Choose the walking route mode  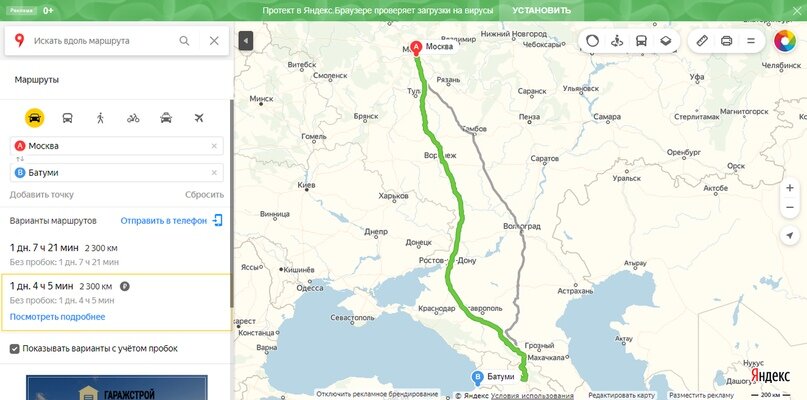100,118
